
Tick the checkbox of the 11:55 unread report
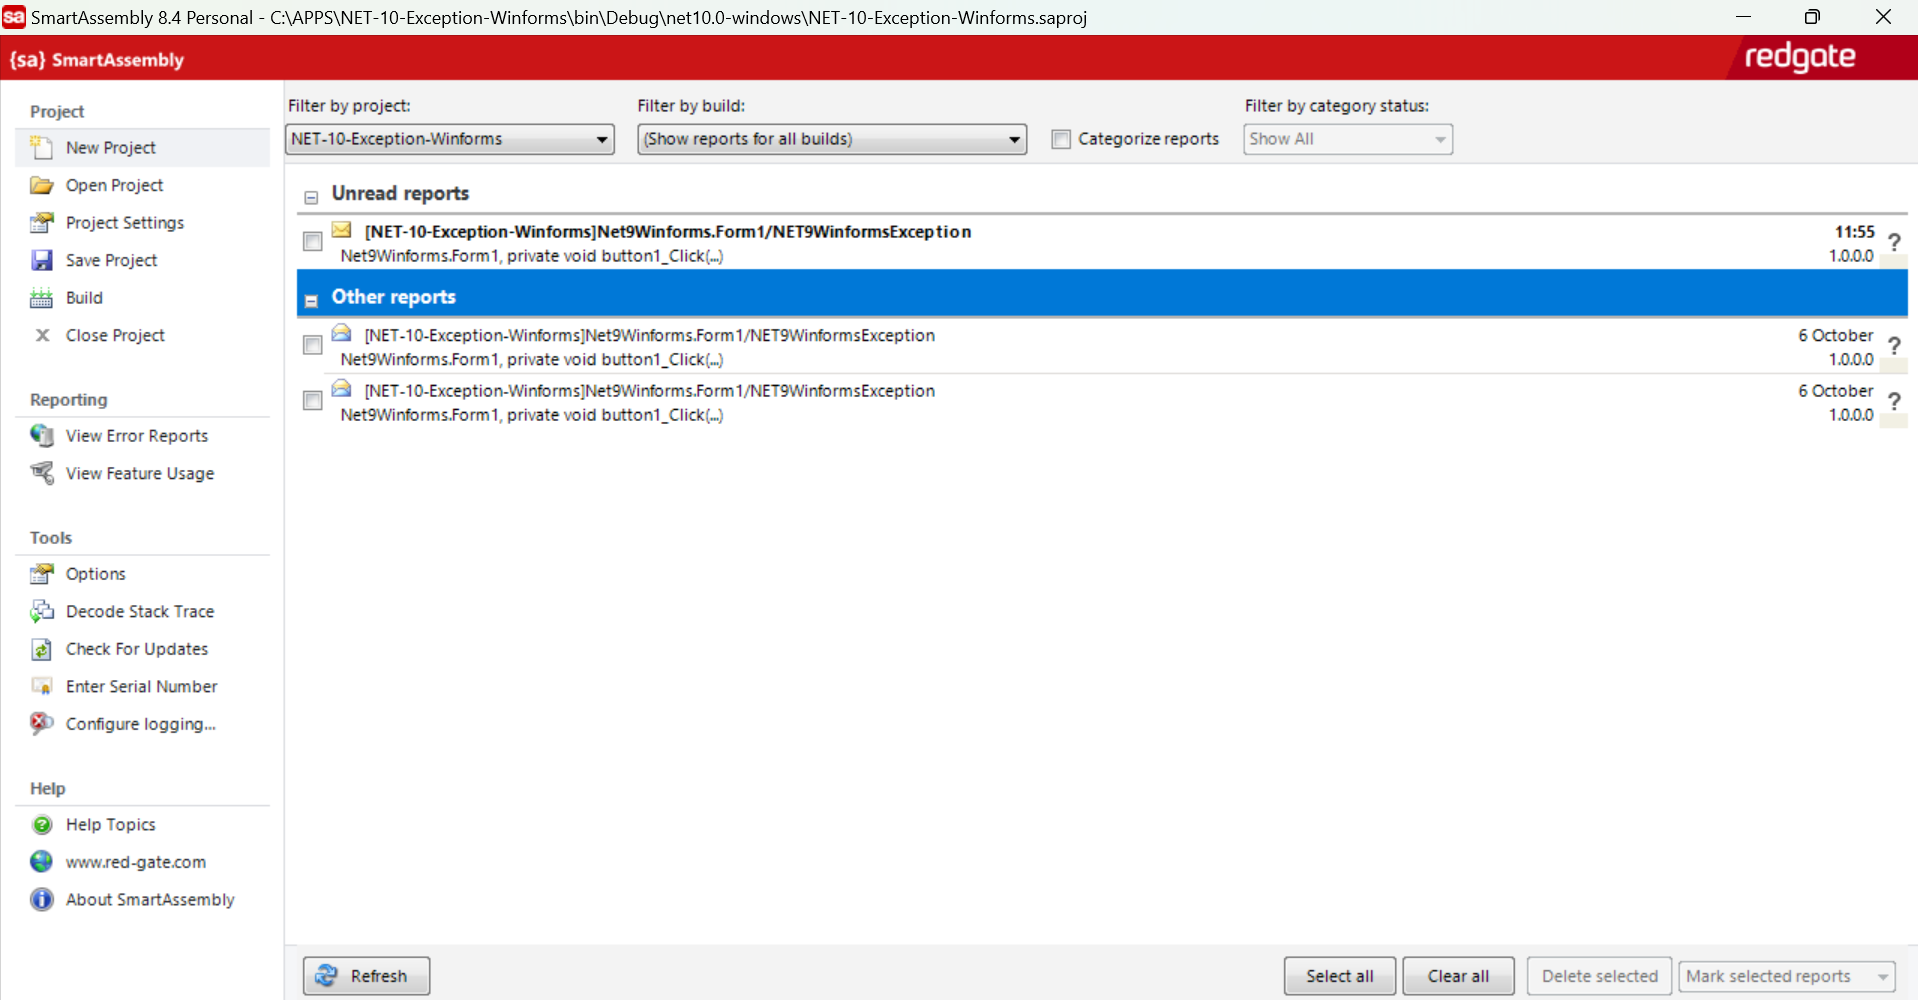[313, 241]
